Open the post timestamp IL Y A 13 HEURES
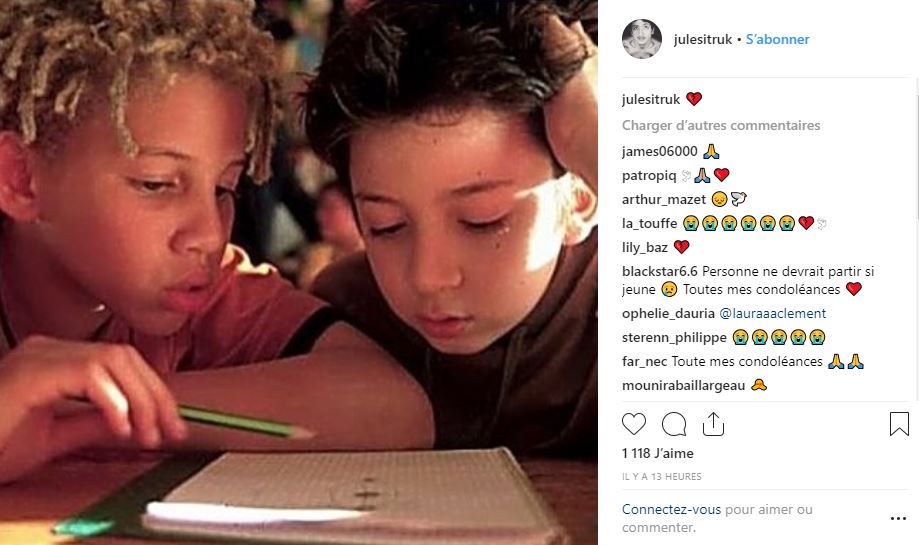Viewport: 919px width, 545px height. [662, 476]
